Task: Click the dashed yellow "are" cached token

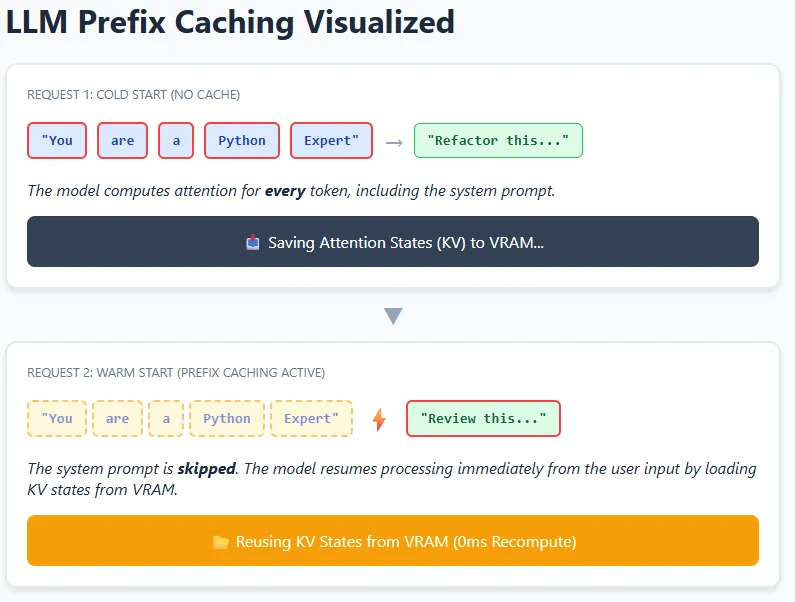Action: (x=118, y=419)
